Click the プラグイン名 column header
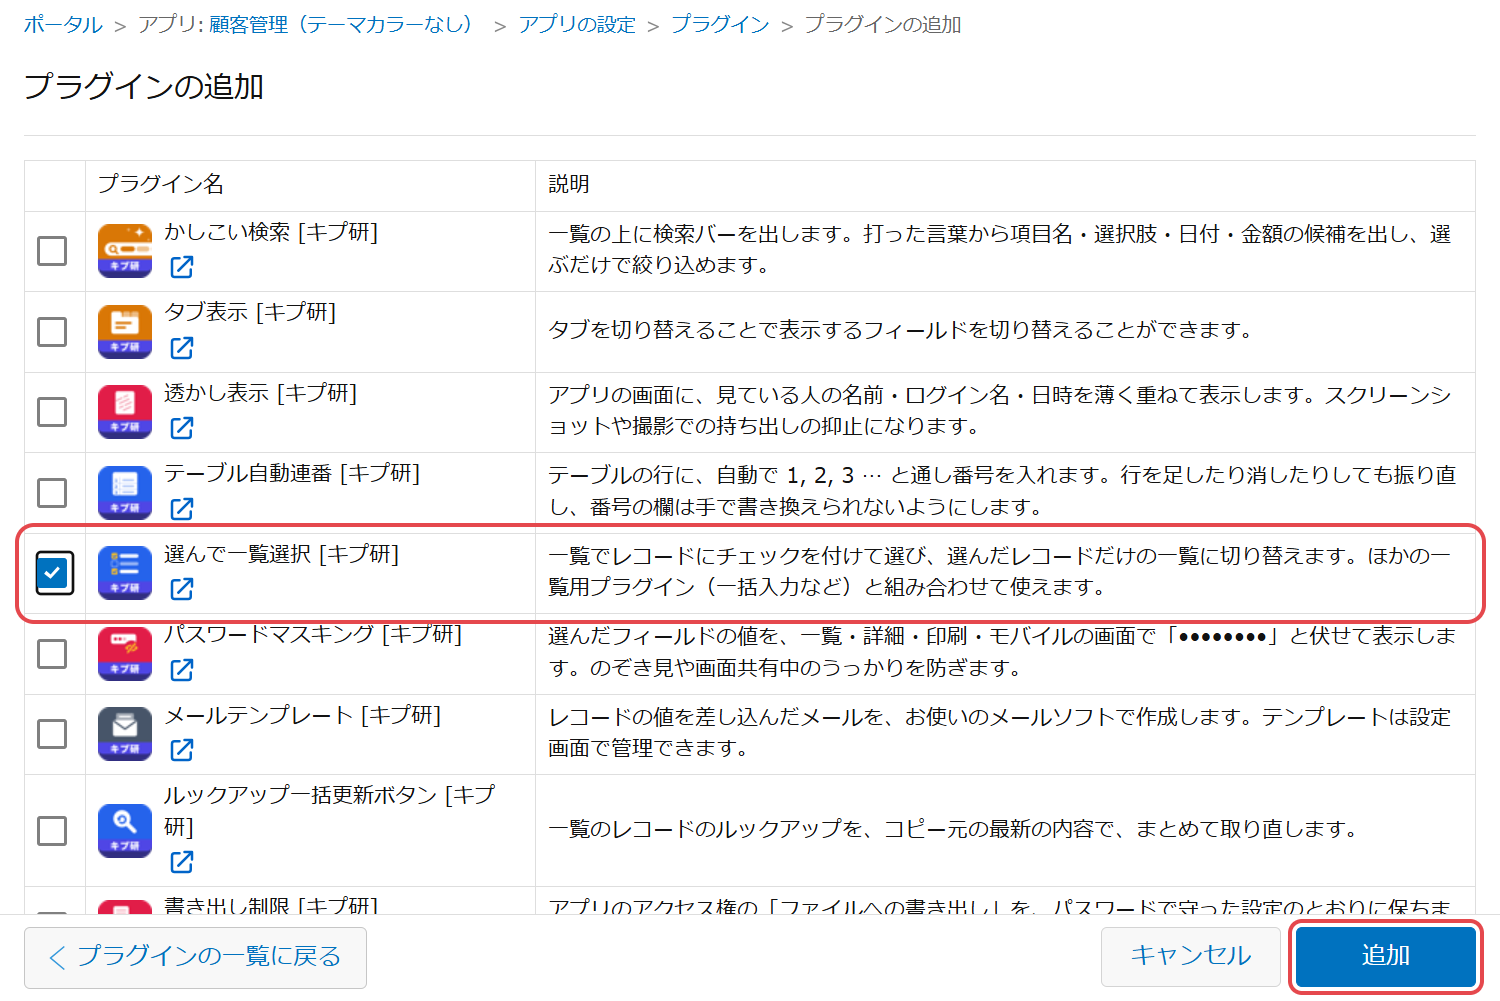 (161, 184)
